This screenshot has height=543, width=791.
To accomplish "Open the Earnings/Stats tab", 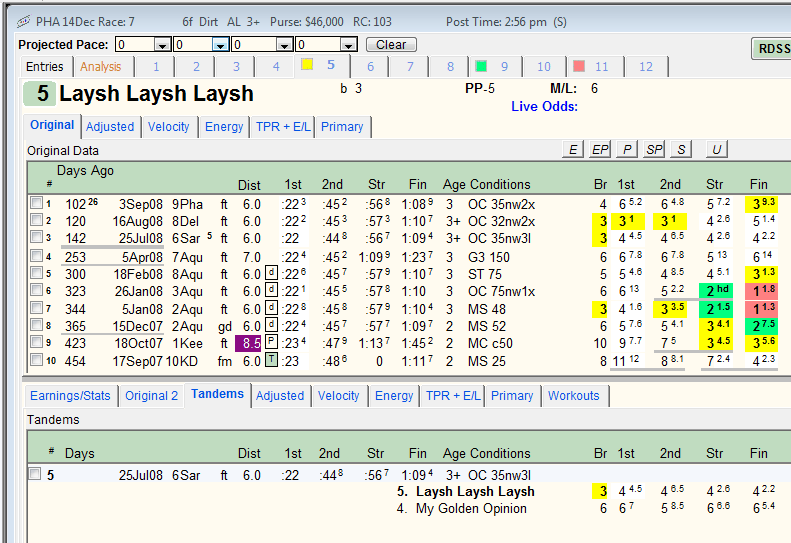I will pyautogui.click(x=70, y=396).
